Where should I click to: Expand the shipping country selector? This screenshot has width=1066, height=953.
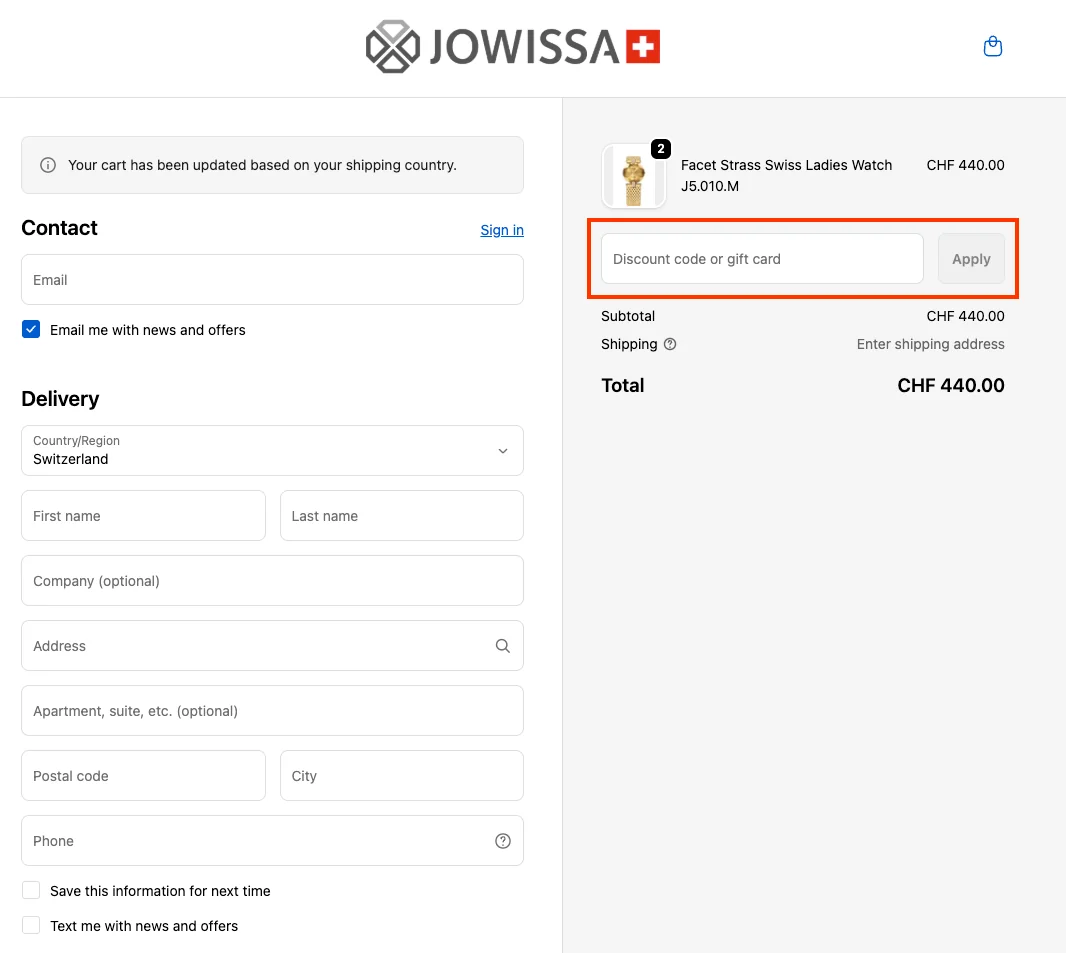[x=272, y=451]
